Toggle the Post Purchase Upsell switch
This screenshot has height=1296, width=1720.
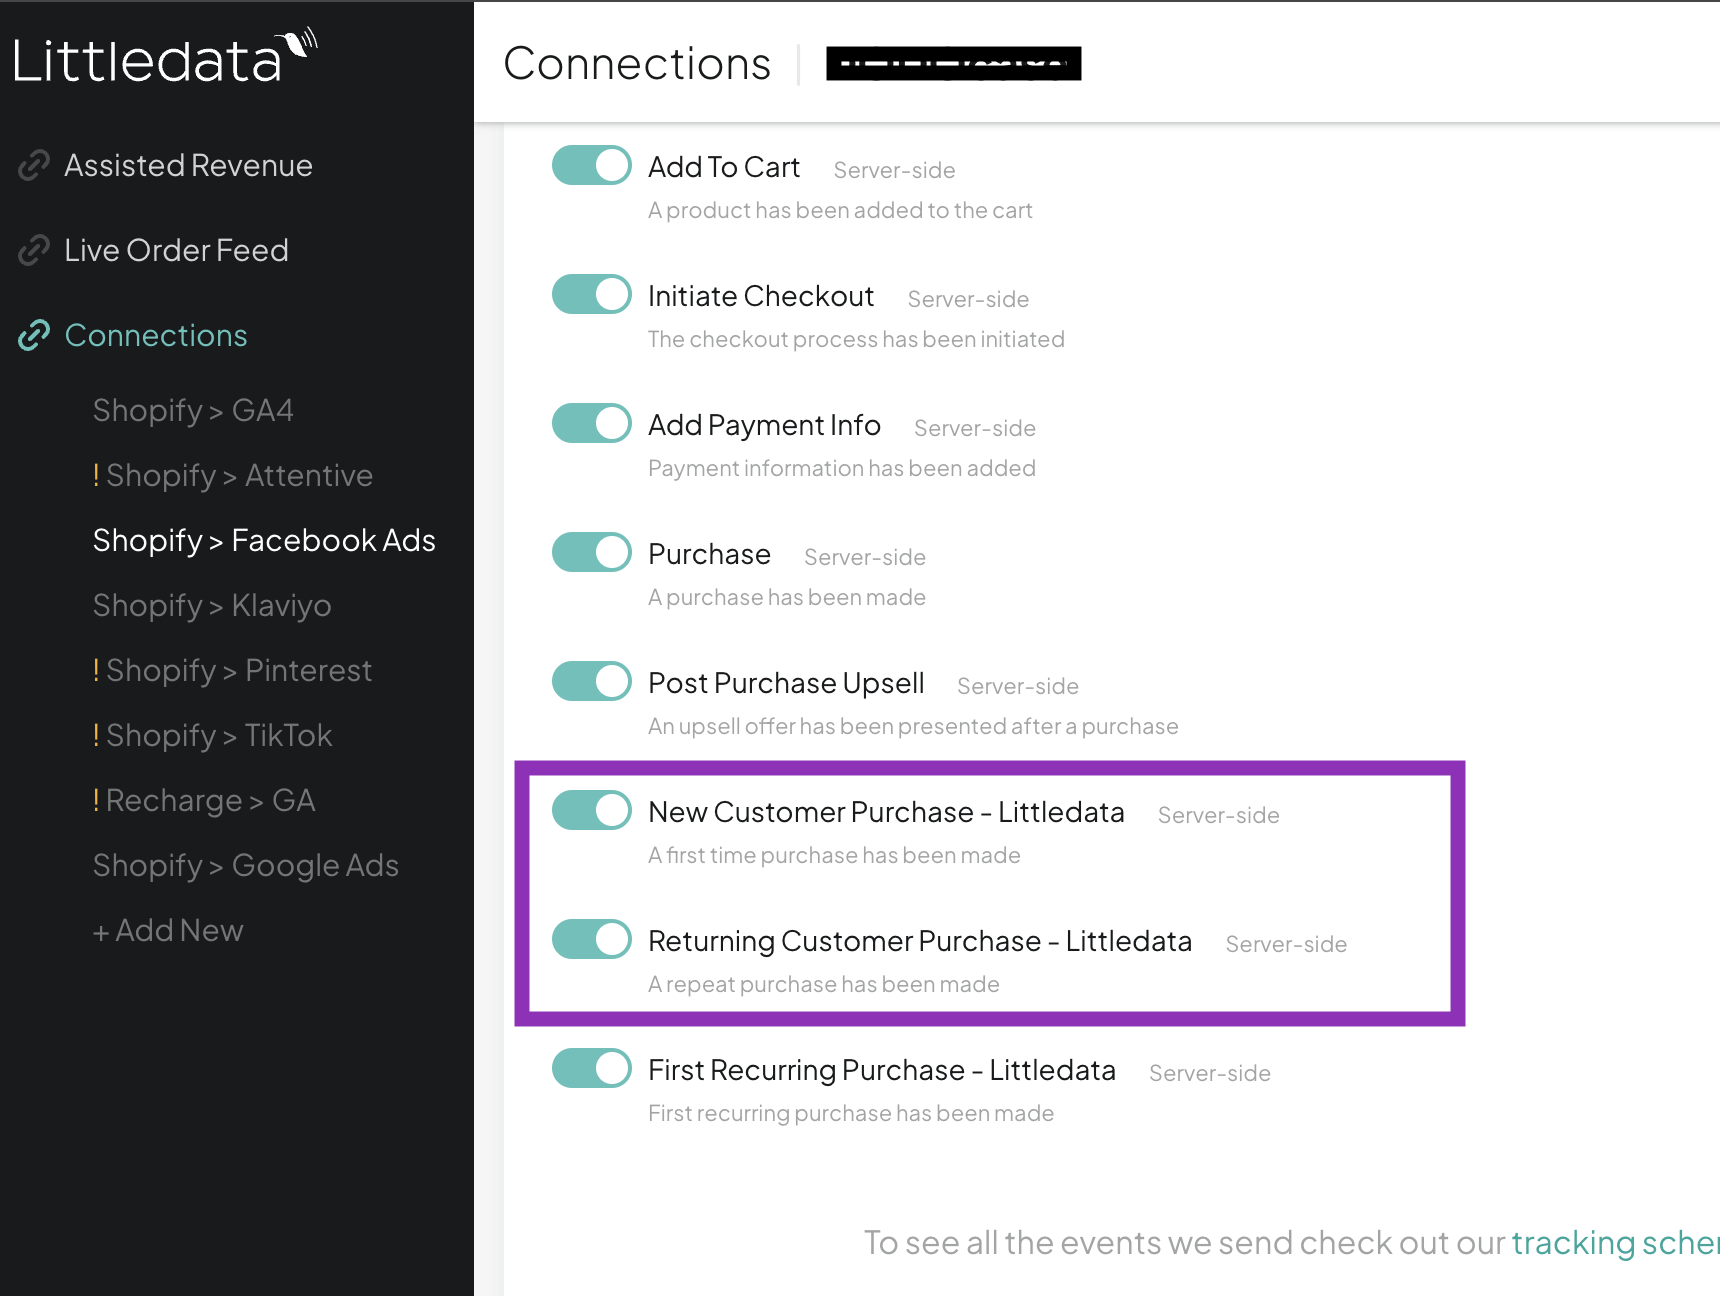592,681
